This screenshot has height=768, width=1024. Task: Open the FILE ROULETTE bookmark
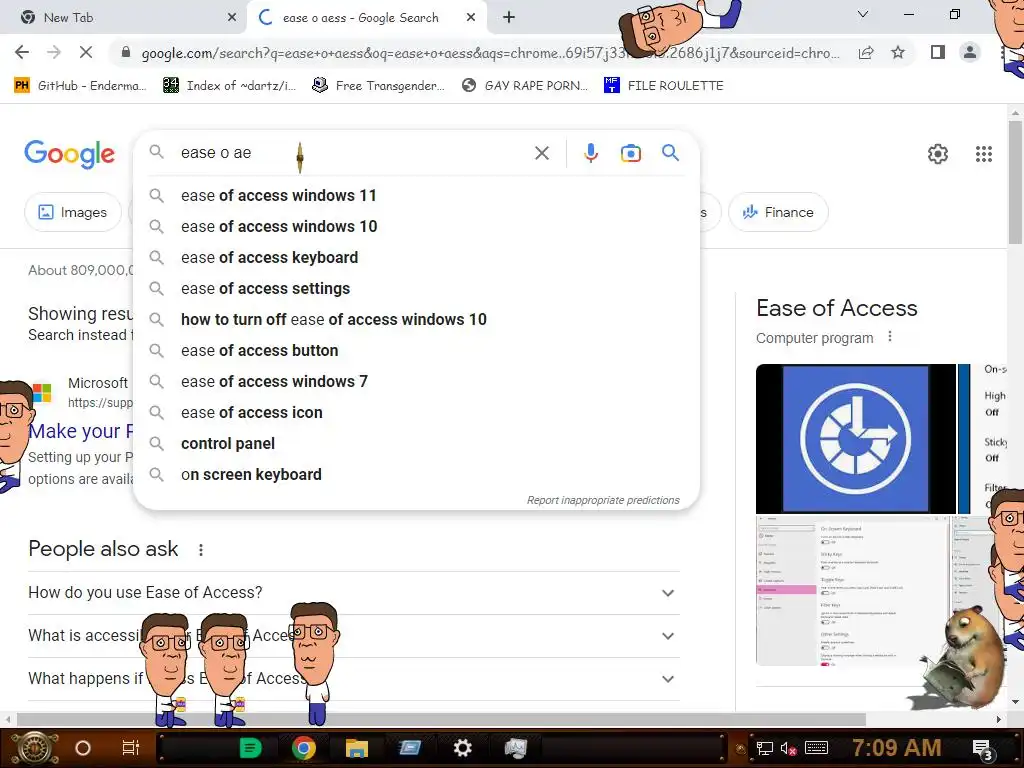pyautogui.click(x=664, y=86)
